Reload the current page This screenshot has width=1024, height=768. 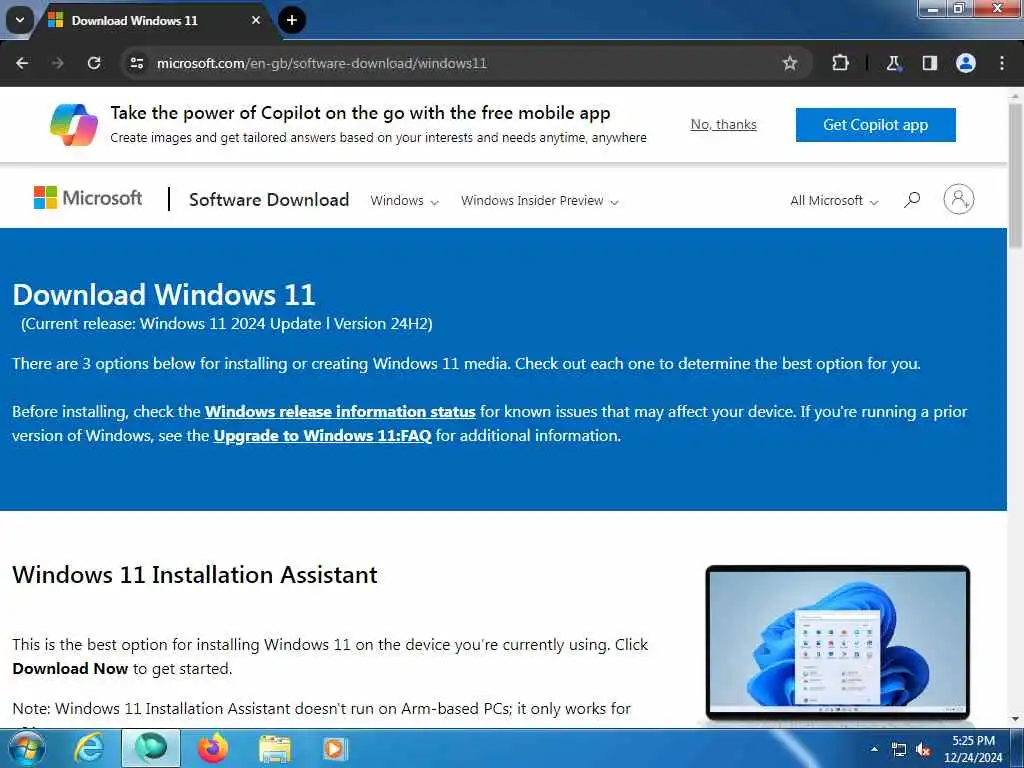click(x=94, y=63)
